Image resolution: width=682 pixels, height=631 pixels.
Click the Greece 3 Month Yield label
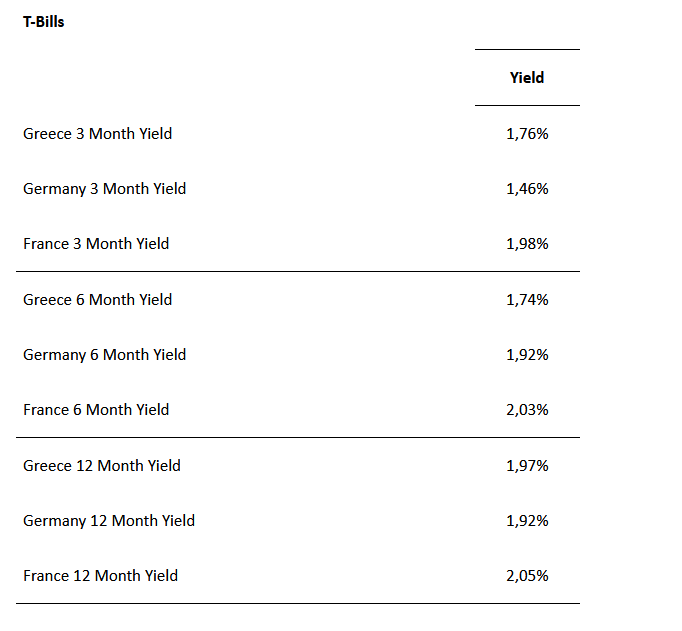97,133
